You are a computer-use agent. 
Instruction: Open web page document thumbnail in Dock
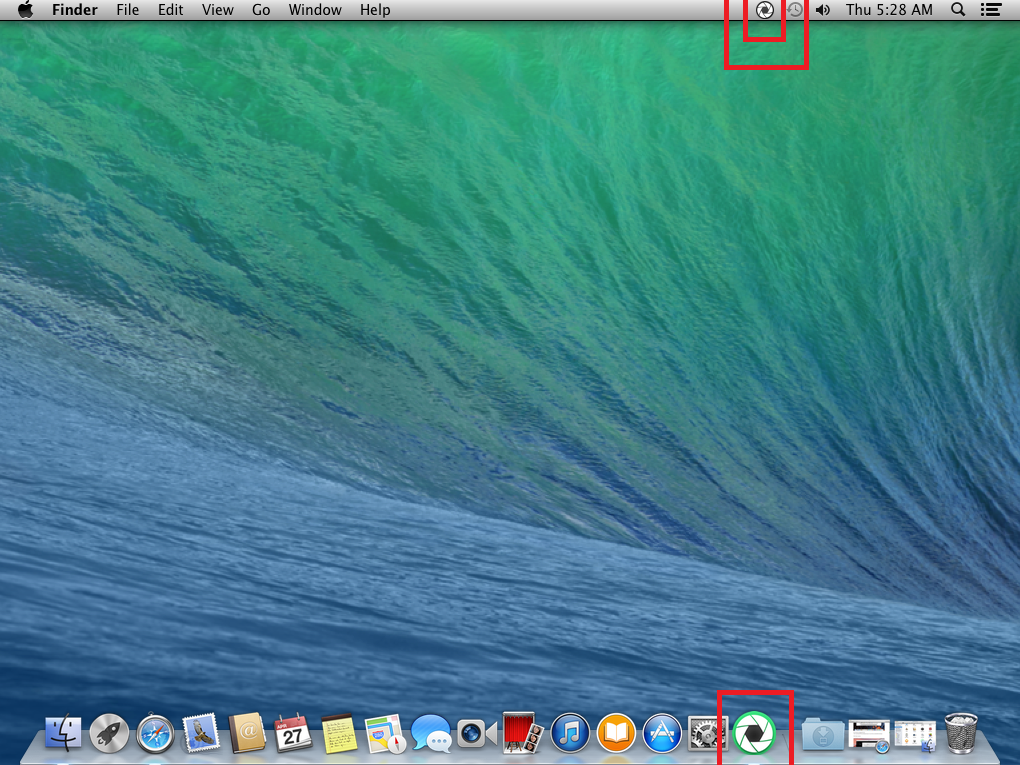coord(869,735)
